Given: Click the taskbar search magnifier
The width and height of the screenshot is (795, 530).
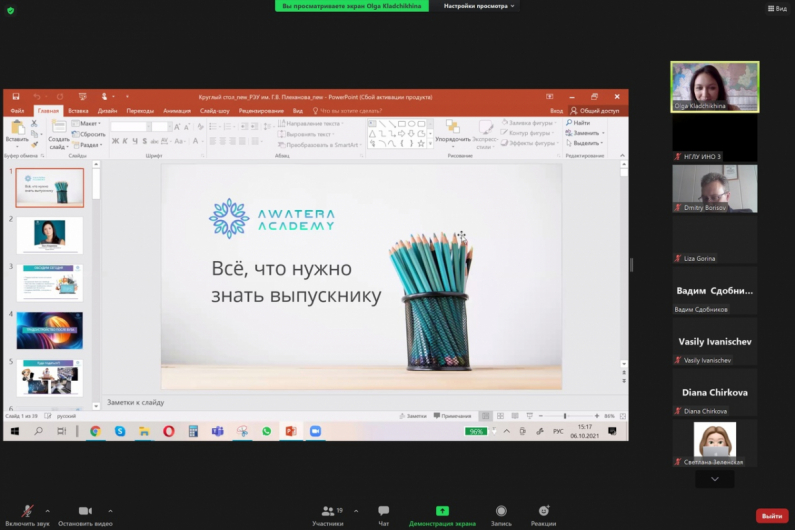Looking at the screenshot, I should 39,431.
